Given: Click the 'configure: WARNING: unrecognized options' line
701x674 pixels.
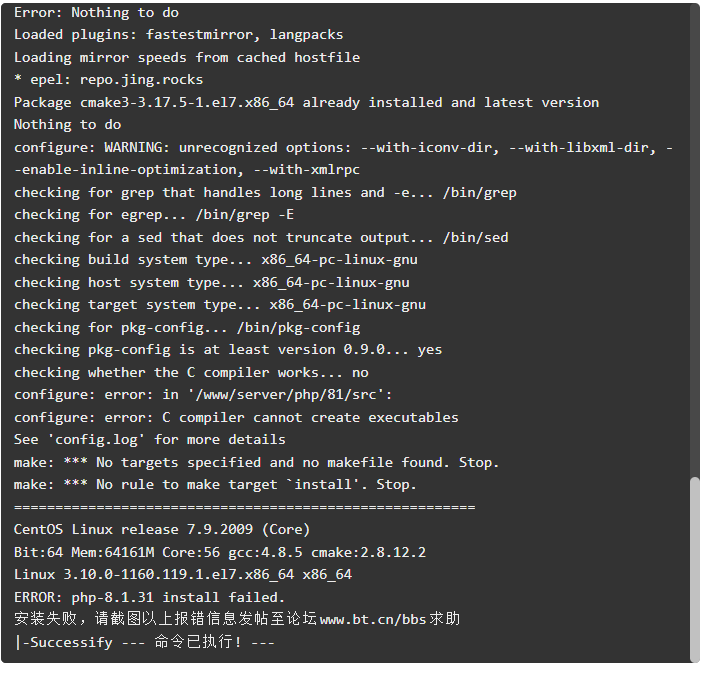Looking at the screenshot, I should click(343, 159).
